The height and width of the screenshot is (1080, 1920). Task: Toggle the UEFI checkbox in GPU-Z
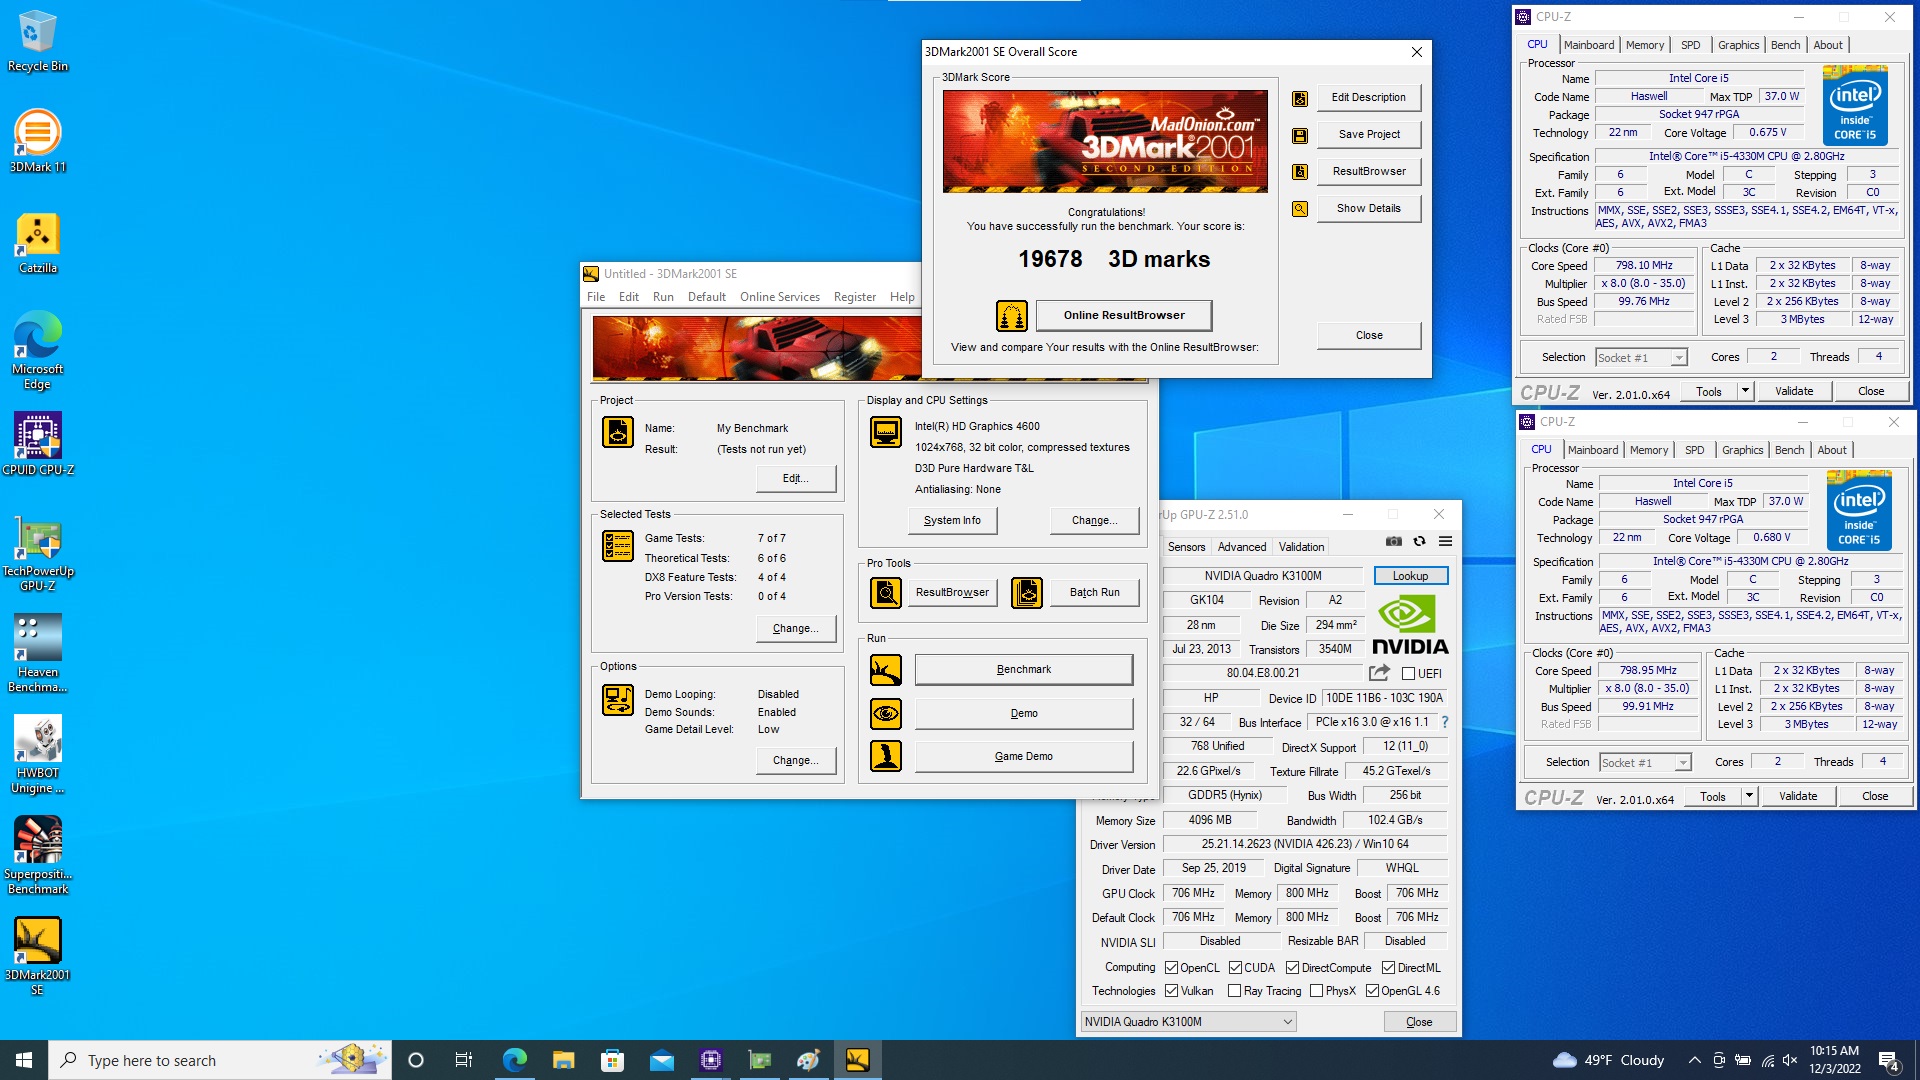coord(1409,674)
